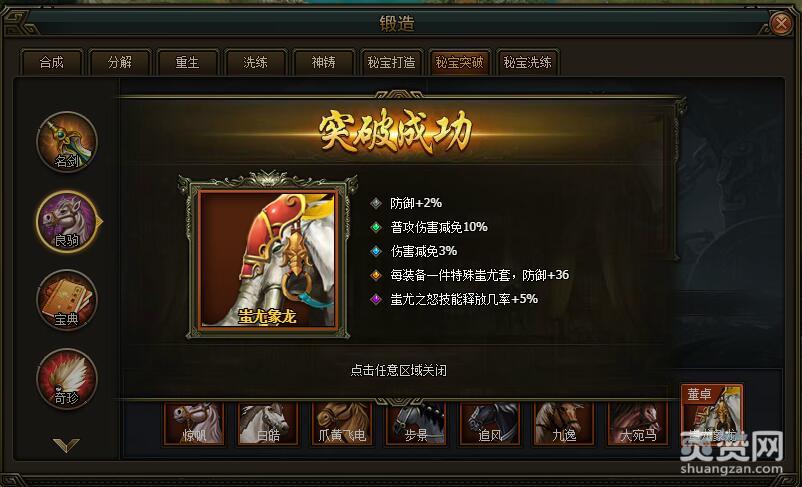The width and height of the screenshot is (802, 487).
Task: Select the 董卓 equipped mount card
Action: click(711, 414)
